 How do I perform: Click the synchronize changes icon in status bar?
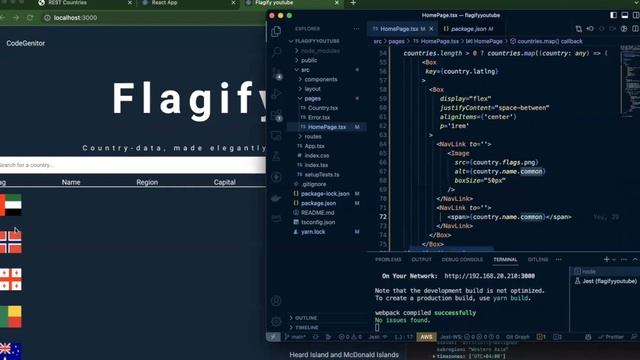(316, 337)
